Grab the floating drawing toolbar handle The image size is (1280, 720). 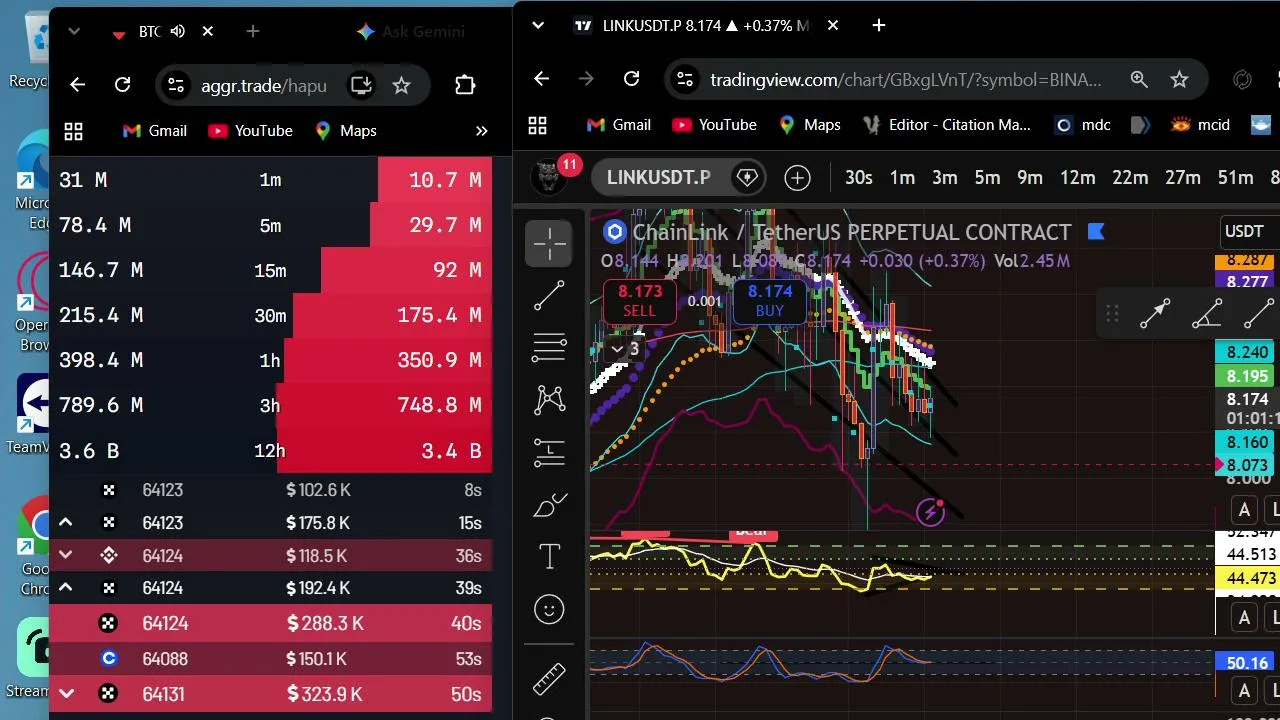point(1112,314)
